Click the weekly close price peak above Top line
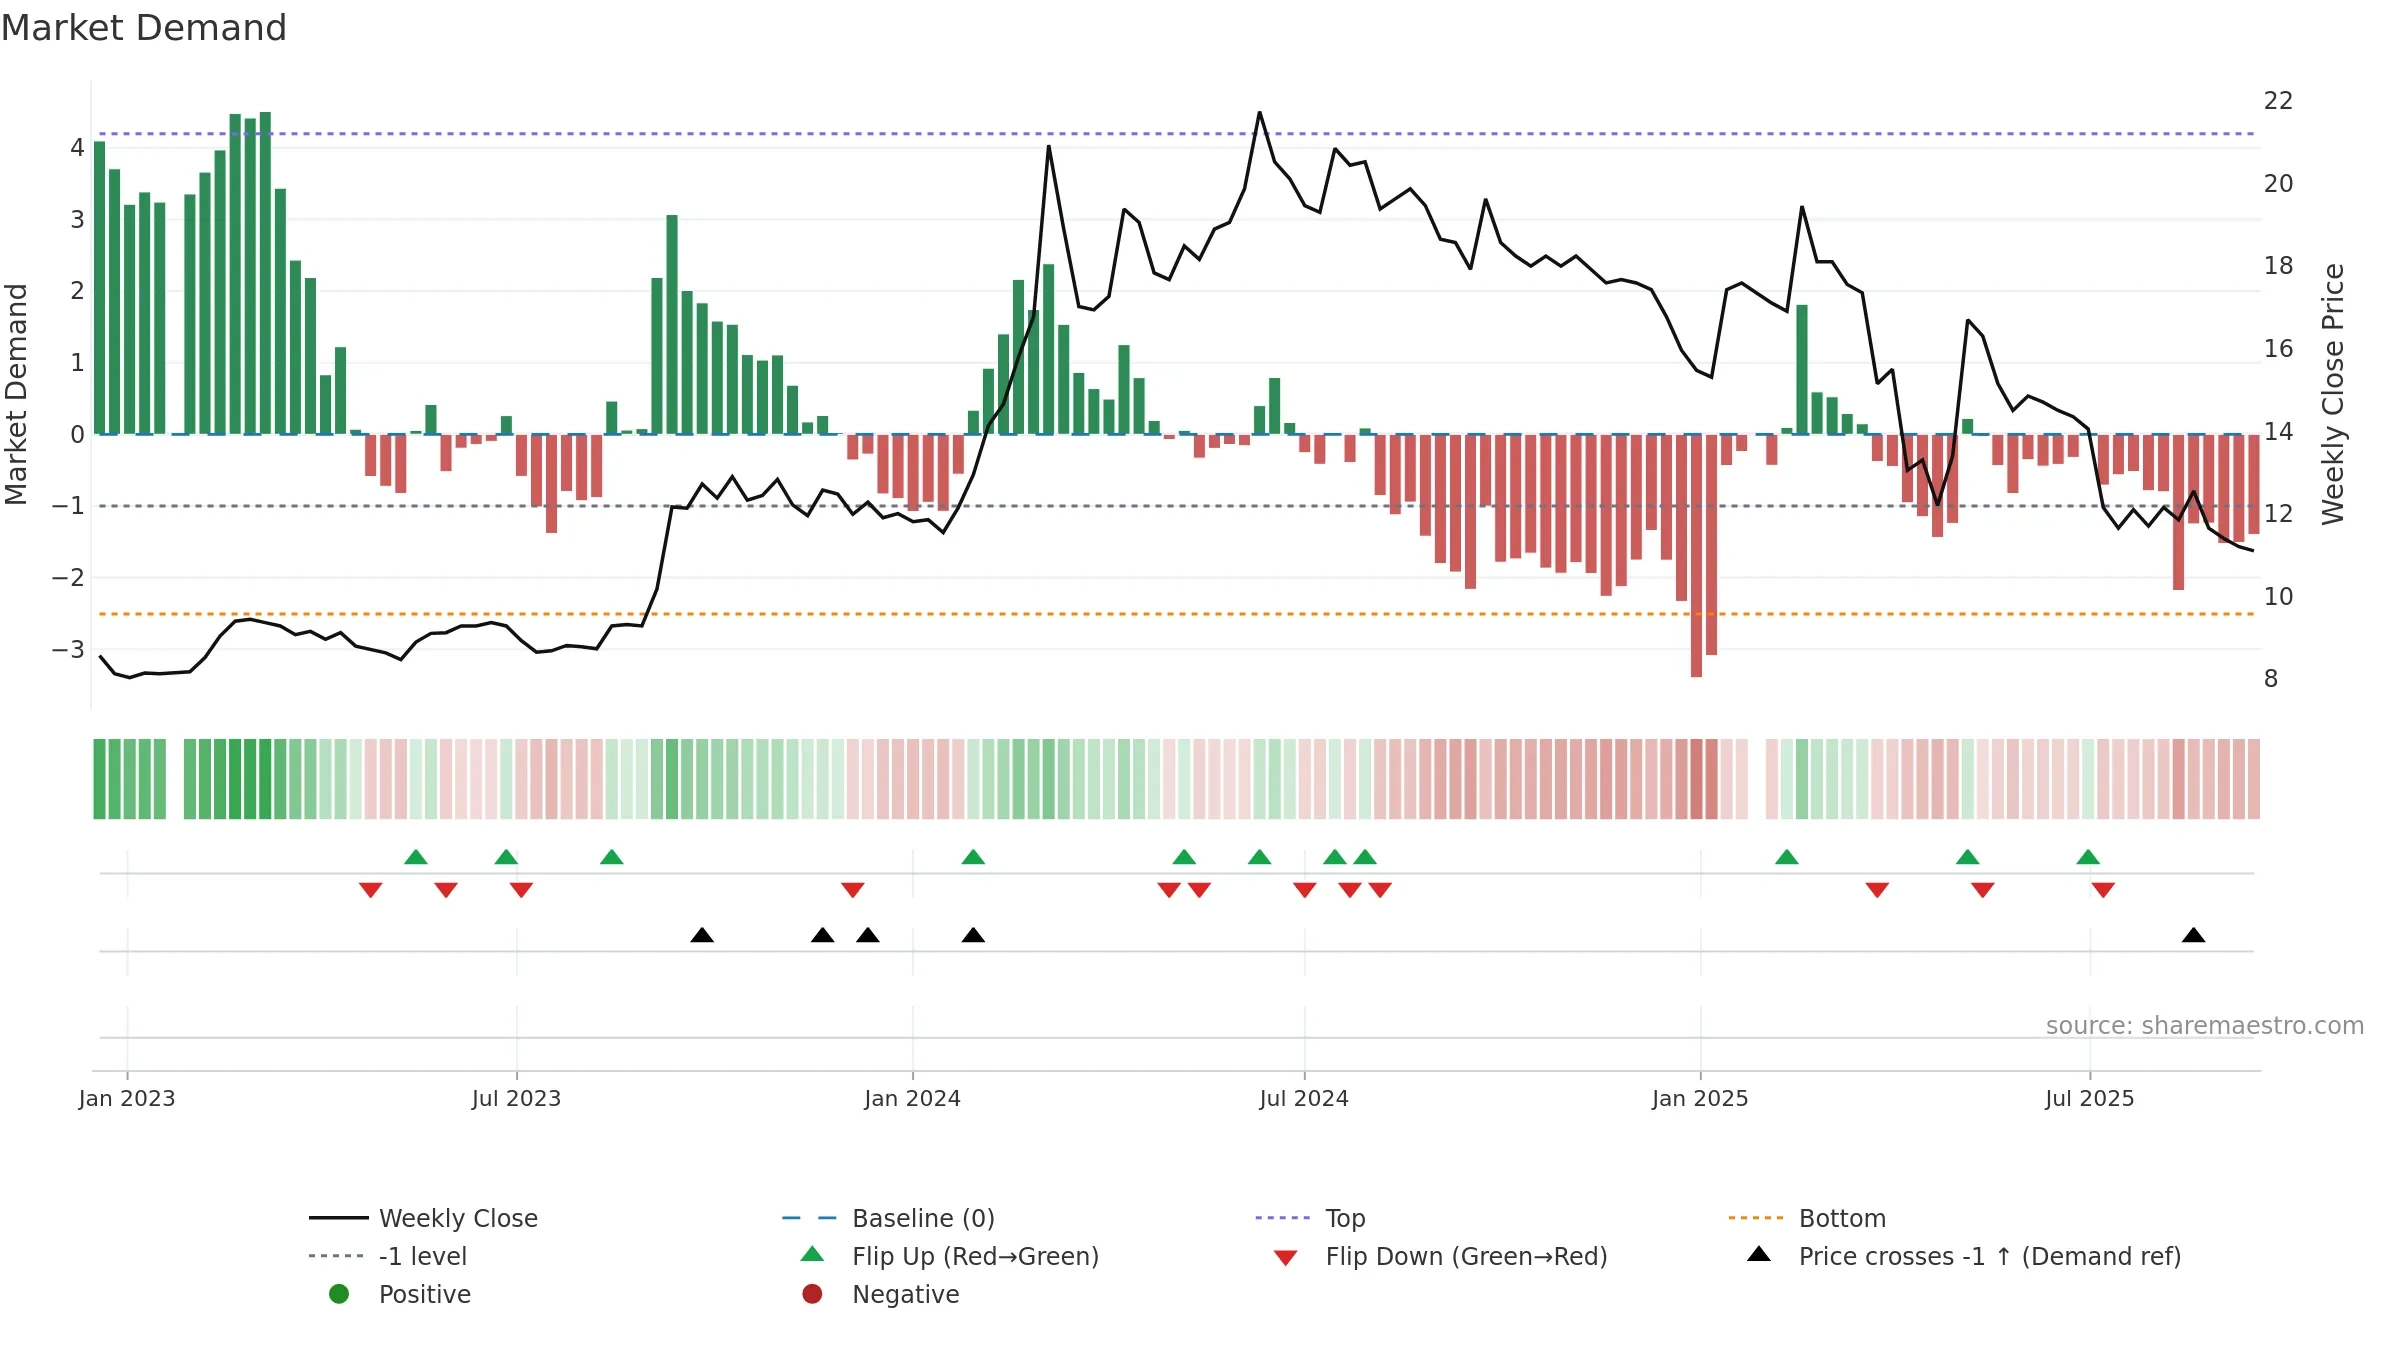2400x1350 pixels. (x=1259, y=113)
